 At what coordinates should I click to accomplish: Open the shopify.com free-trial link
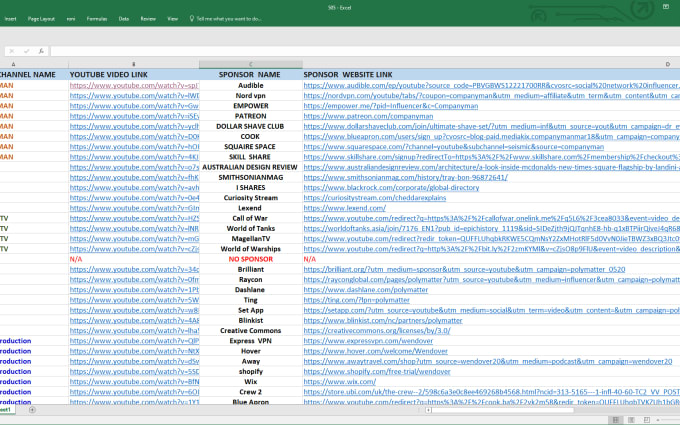377,372
